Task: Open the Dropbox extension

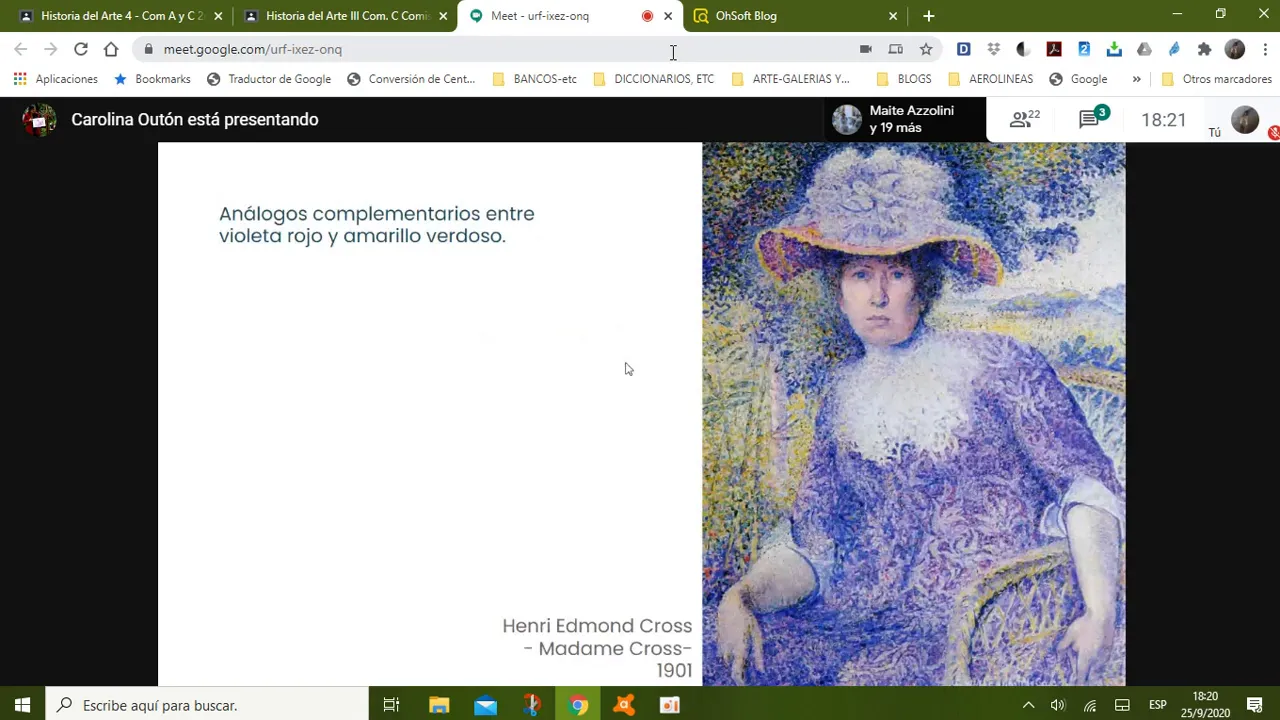Action: tap(993, 49)
